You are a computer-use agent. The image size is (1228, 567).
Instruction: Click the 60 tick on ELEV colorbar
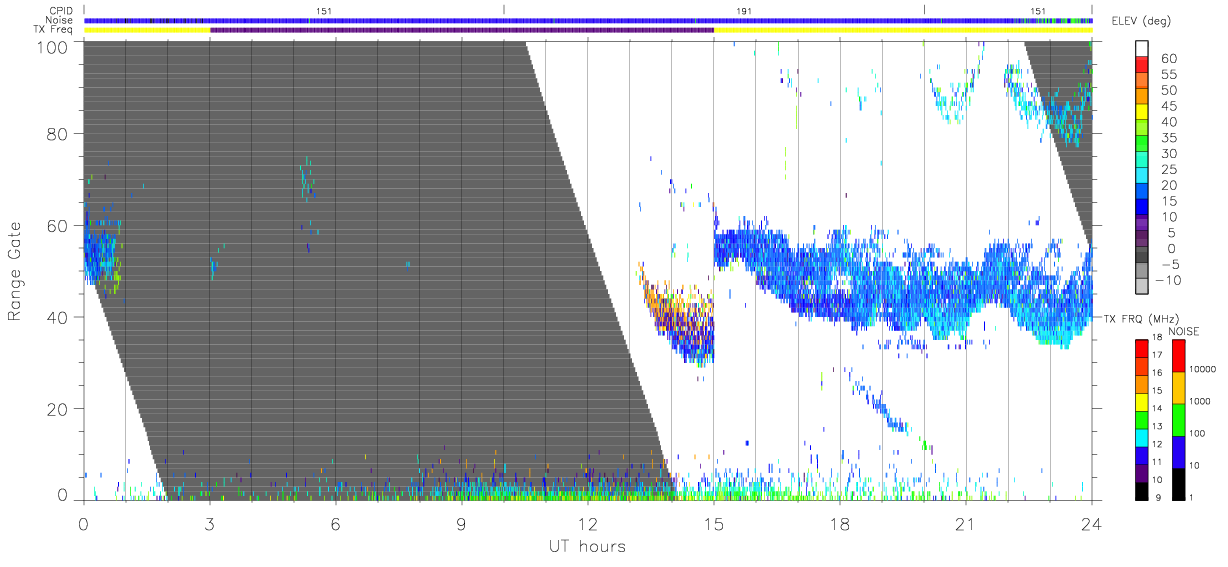1168,59
